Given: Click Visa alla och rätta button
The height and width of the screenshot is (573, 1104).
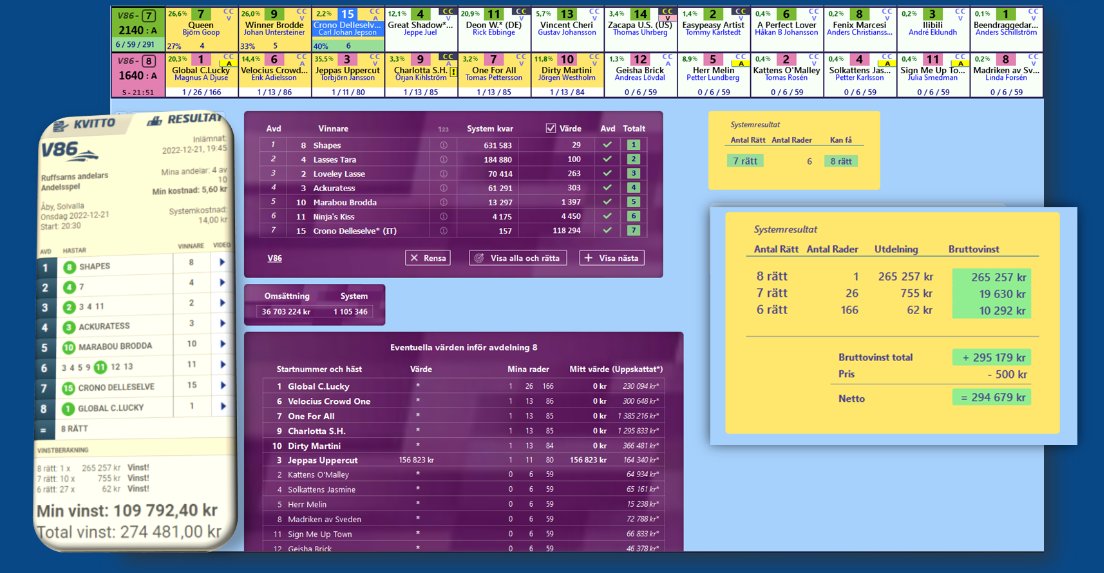Looking at the screenshot, I should [518, 258].
